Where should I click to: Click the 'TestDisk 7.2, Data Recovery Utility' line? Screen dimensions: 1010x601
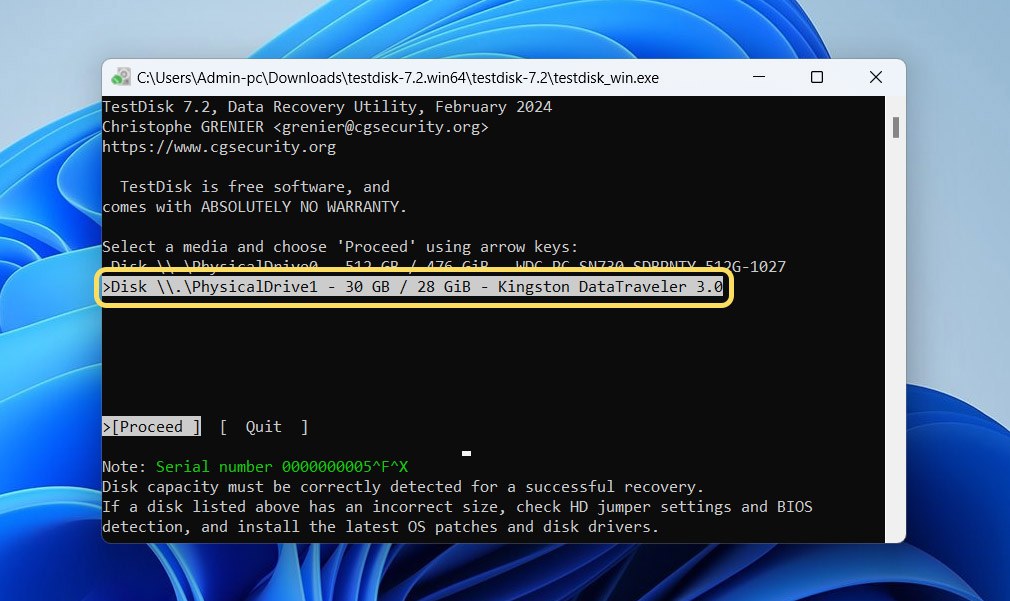327,107
